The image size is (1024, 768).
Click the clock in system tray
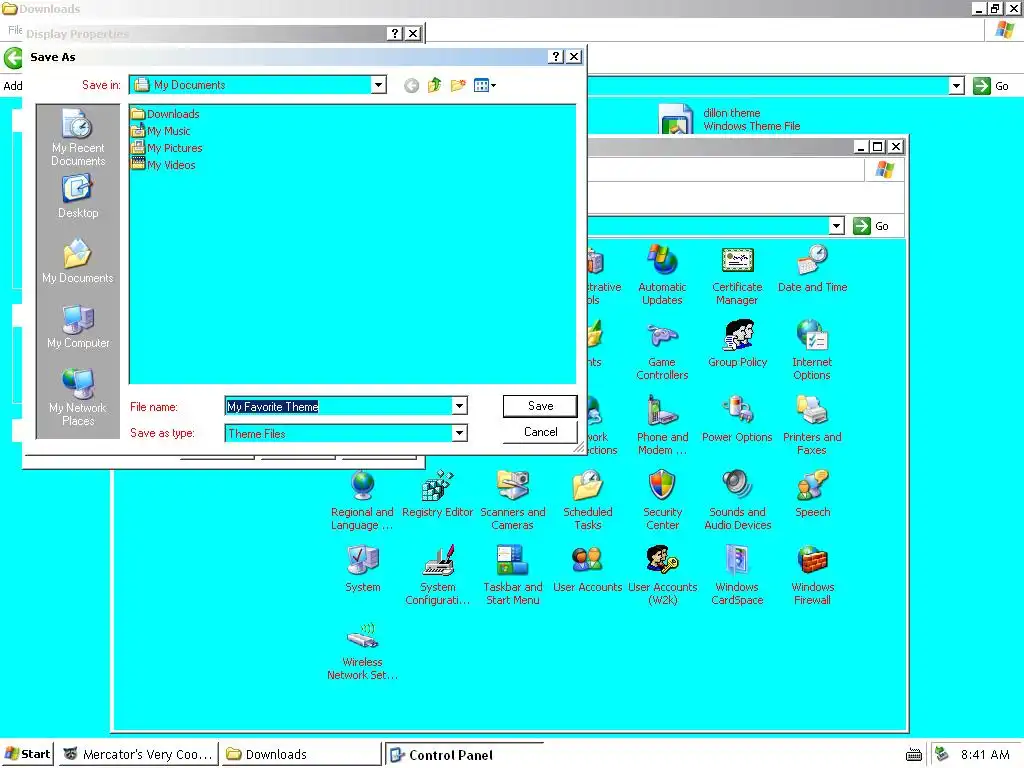pos(985,754)
